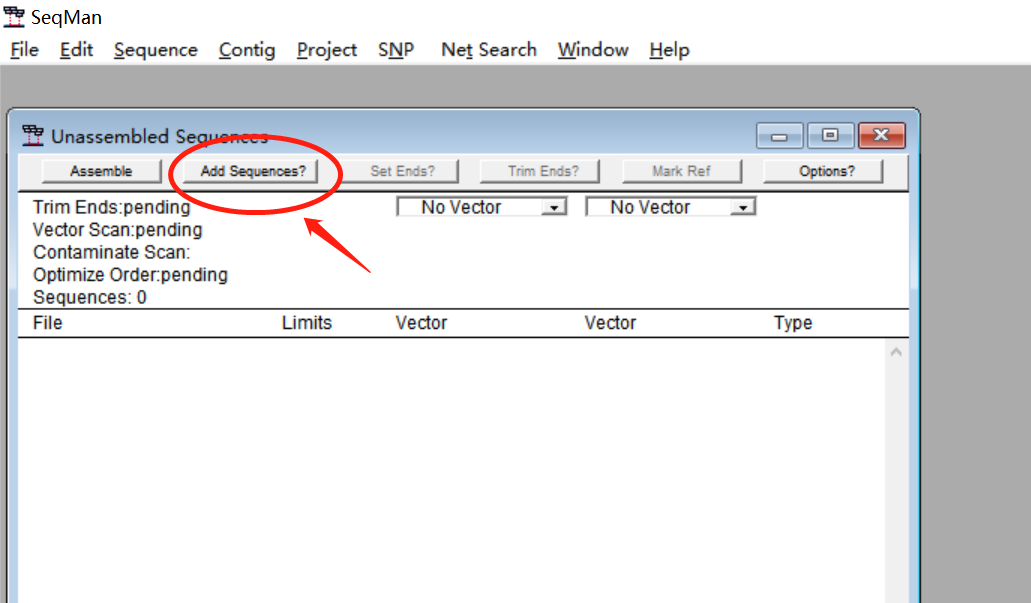Image resolution: width=1031 pixels, height=603 pixels.
Task: Open the Project menu
Action: [x=326, y=50]
